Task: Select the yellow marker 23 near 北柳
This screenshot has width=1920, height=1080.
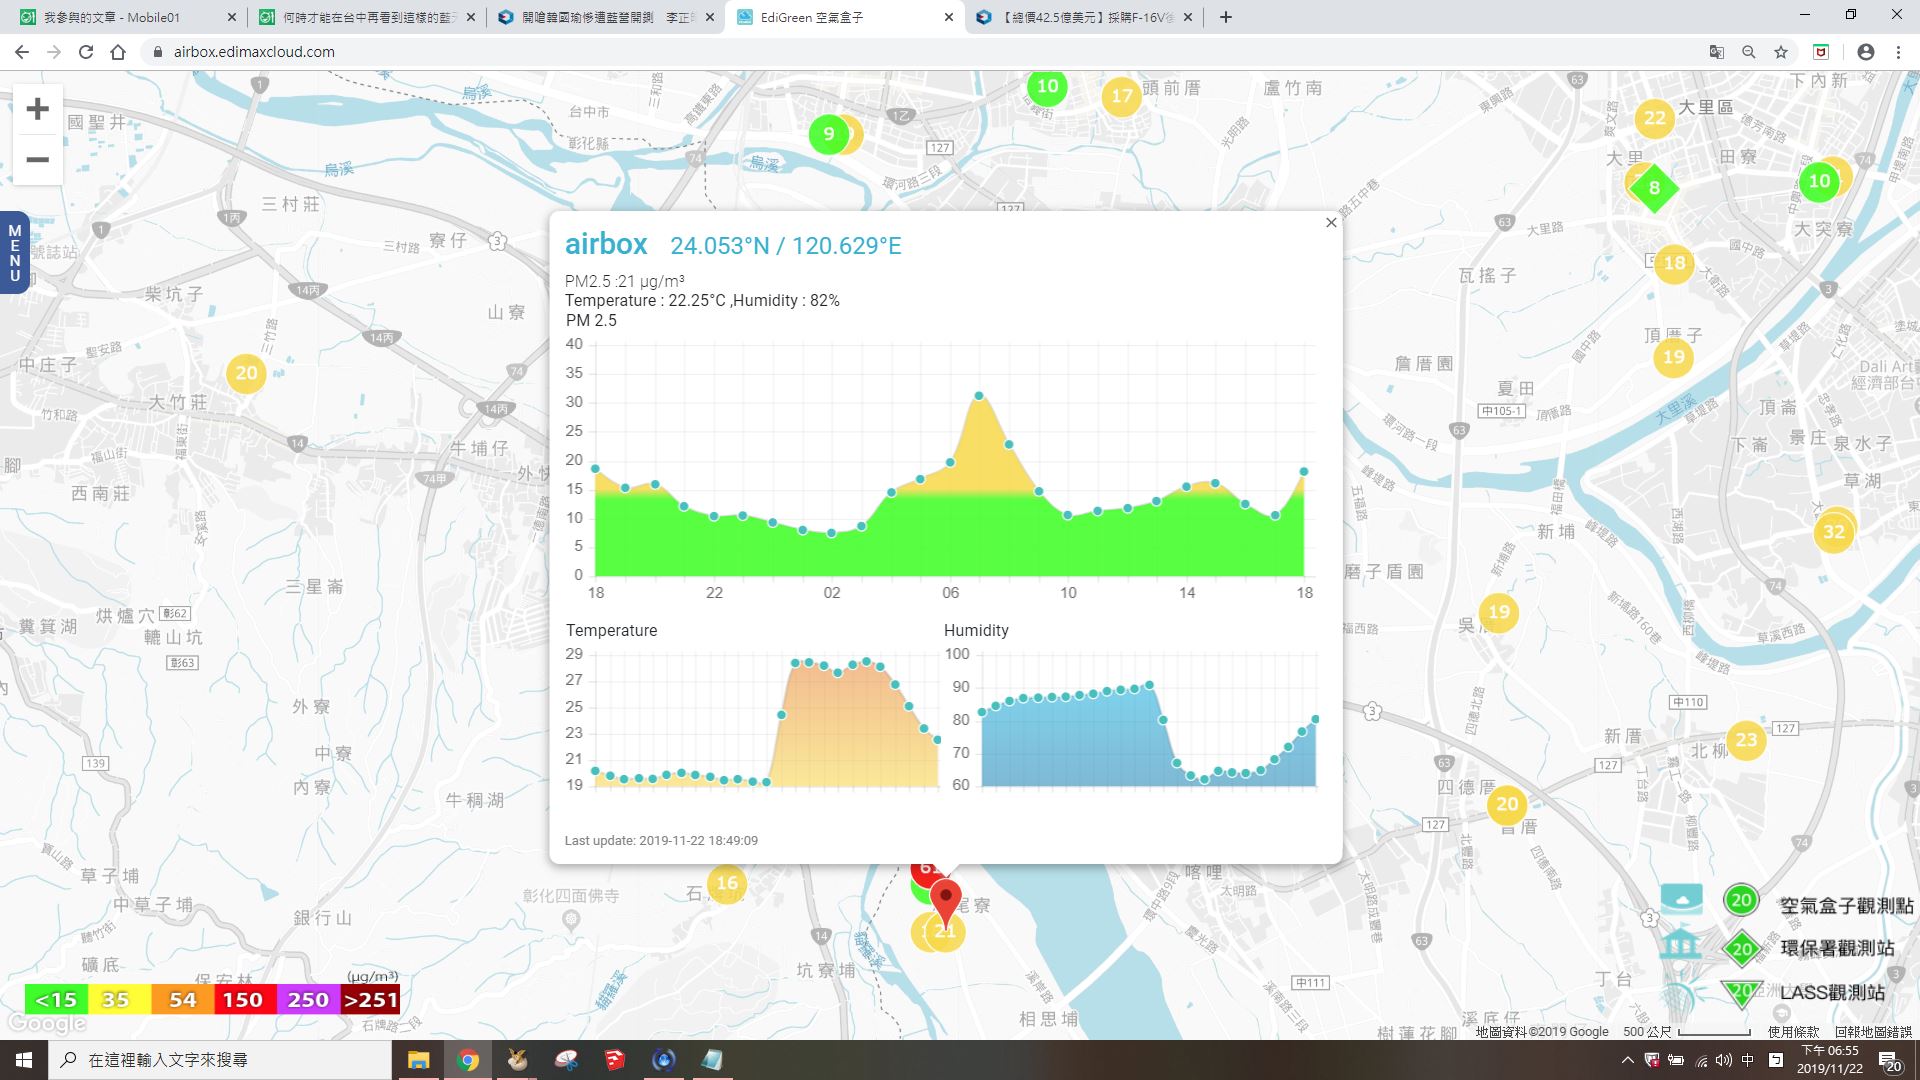Action: [x=1746, y=740]
